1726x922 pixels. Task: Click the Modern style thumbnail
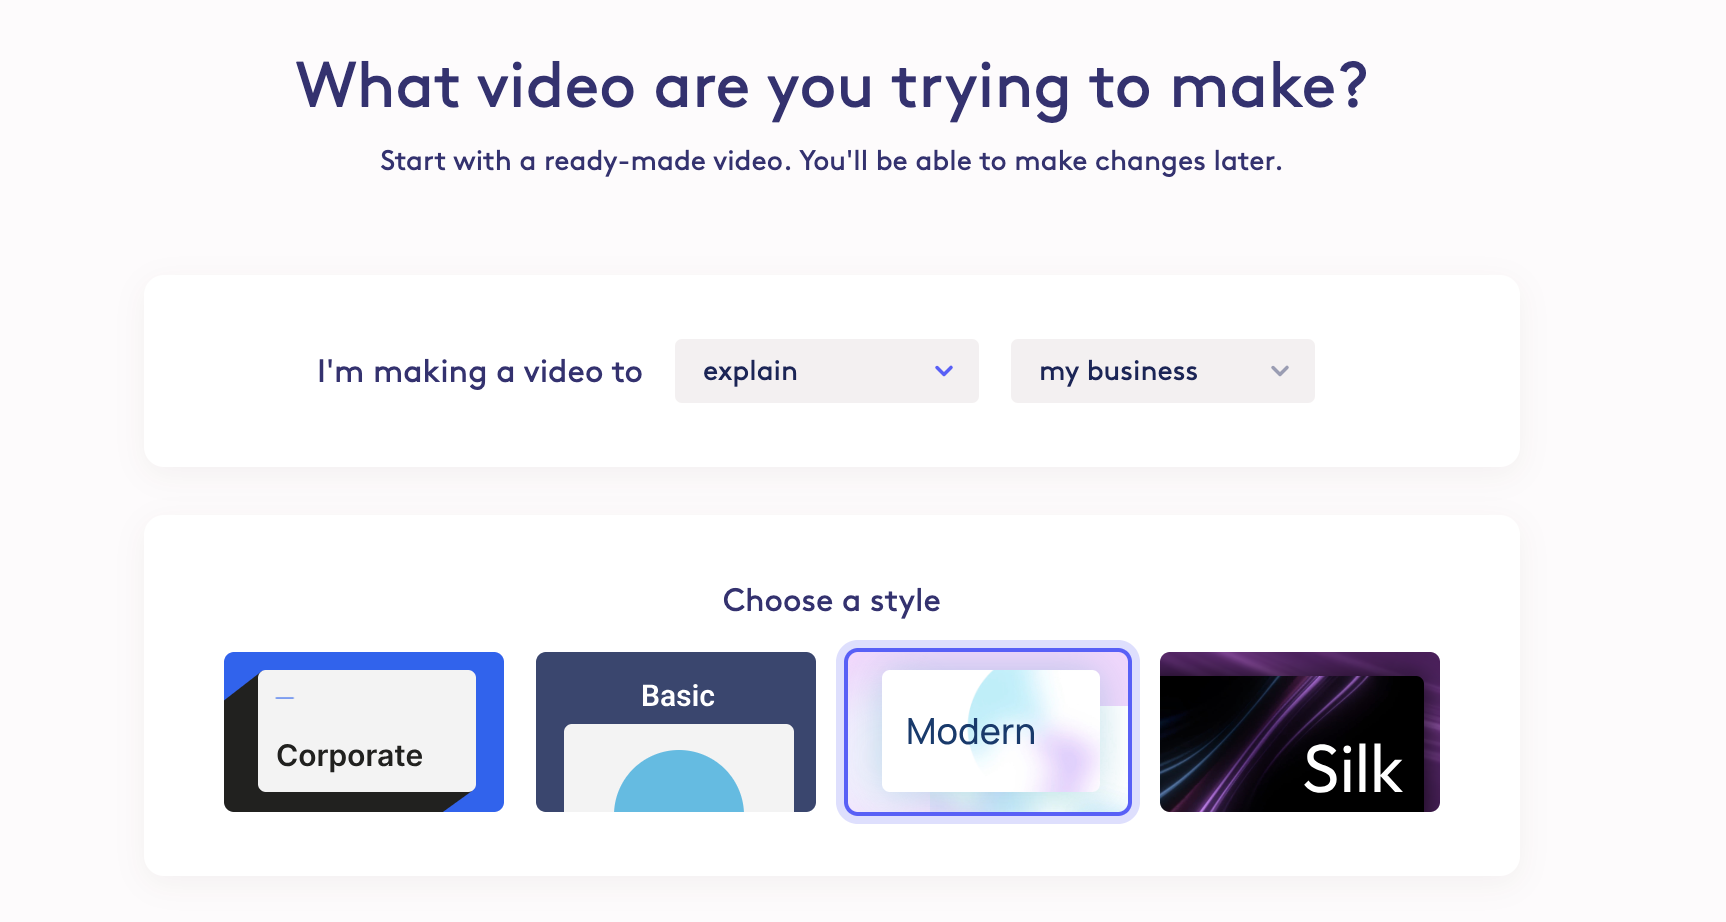pyautogui.click(x=987, y=731)
